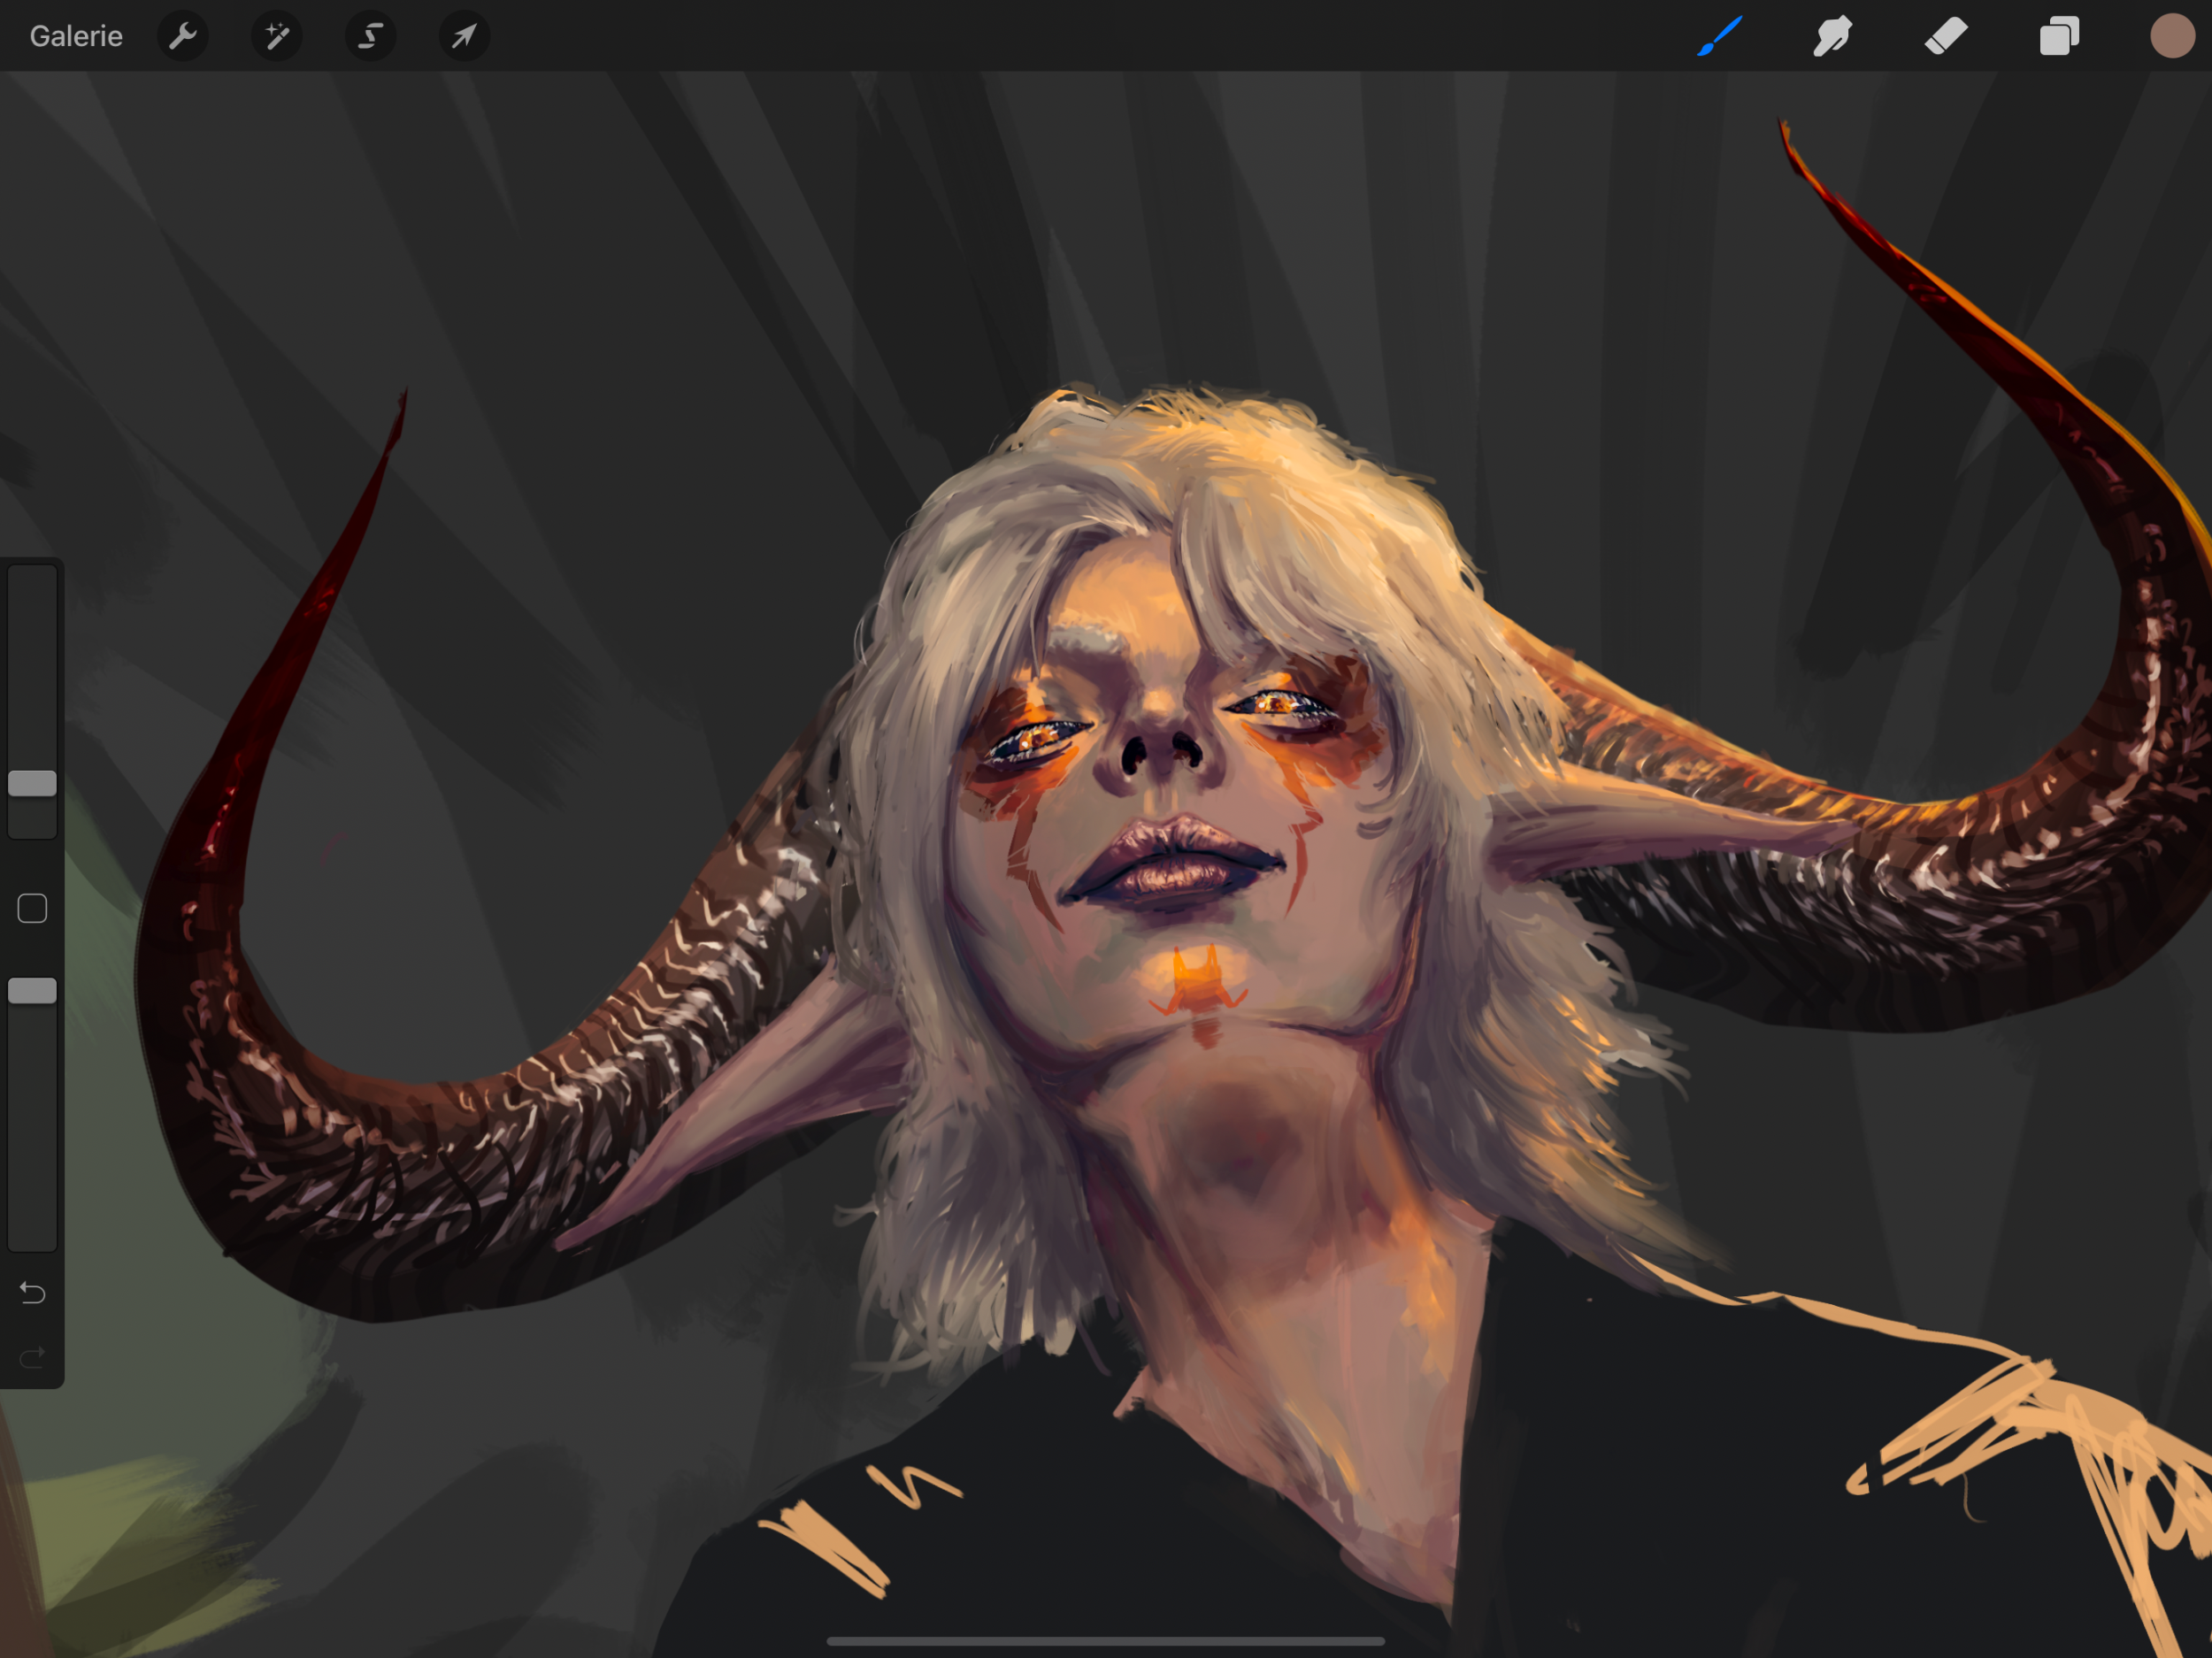
Task: Click the brush size slider handle
Action: 32,783
